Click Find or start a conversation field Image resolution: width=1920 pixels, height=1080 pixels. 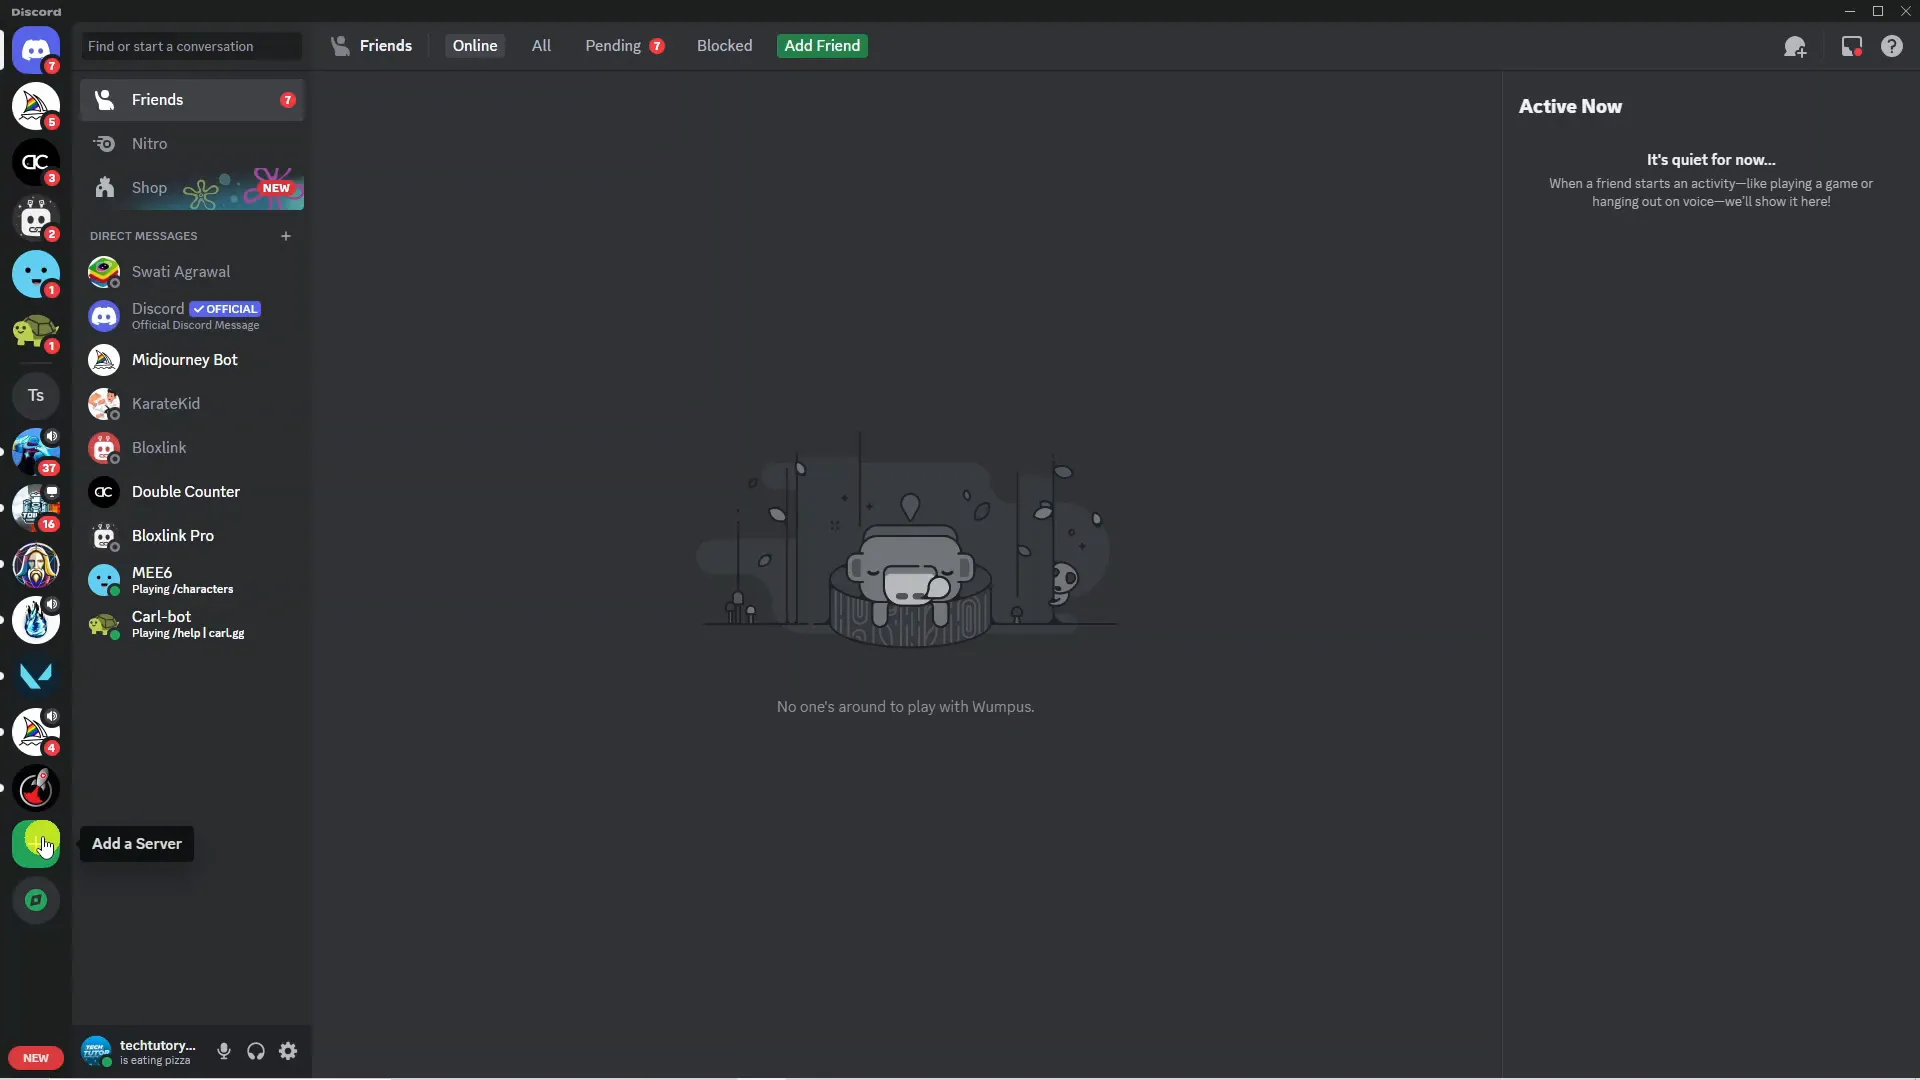click(193, 45)
